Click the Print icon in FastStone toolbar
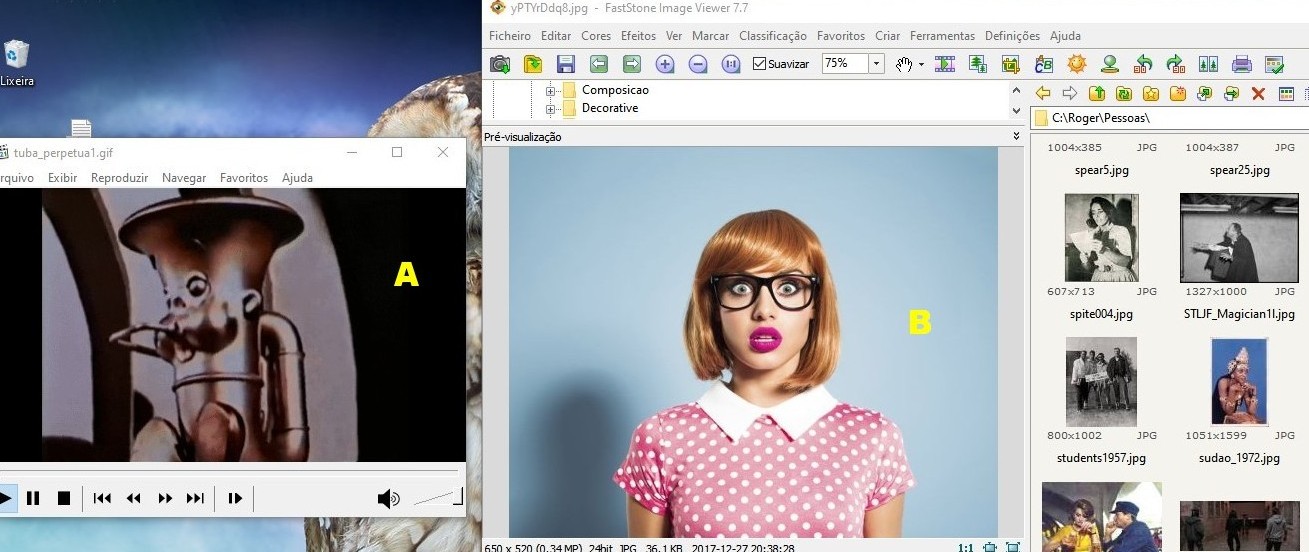The width and height of the screenshot is (1309, 552). pyautogui.click(x=1241, y=64)
